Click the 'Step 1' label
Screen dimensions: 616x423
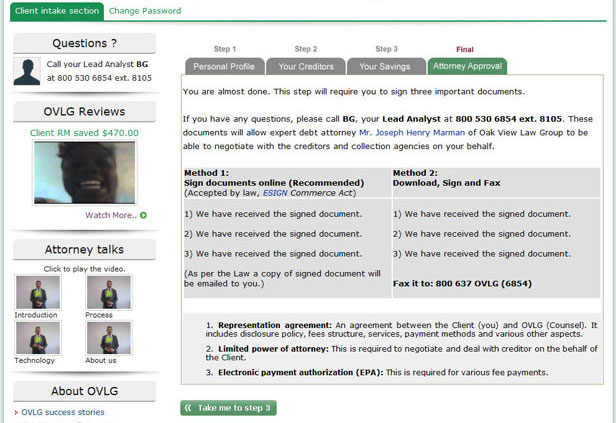coord(225,49)
